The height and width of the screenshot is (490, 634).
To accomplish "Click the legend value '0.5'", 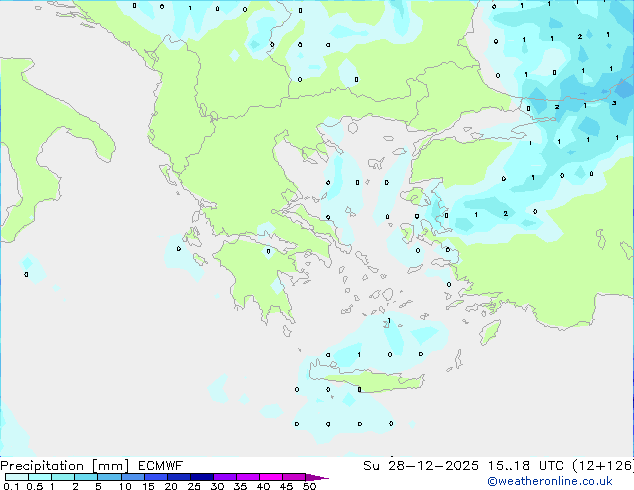I will point(35,486).
